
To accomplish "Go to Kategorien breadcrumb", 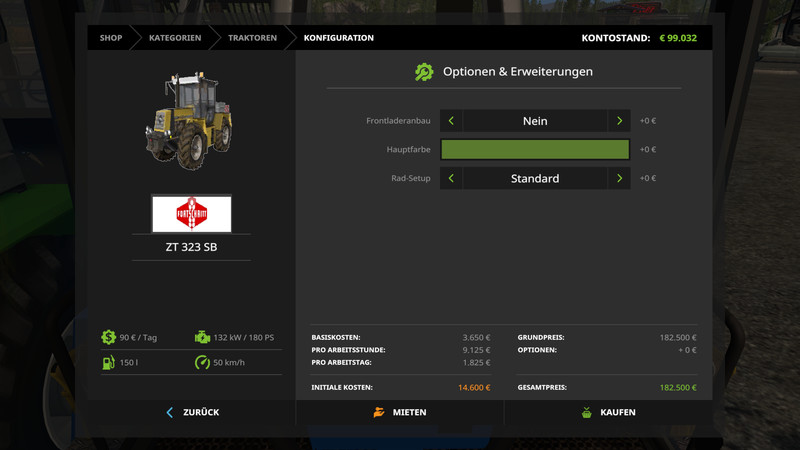I will tap(175, 38).
